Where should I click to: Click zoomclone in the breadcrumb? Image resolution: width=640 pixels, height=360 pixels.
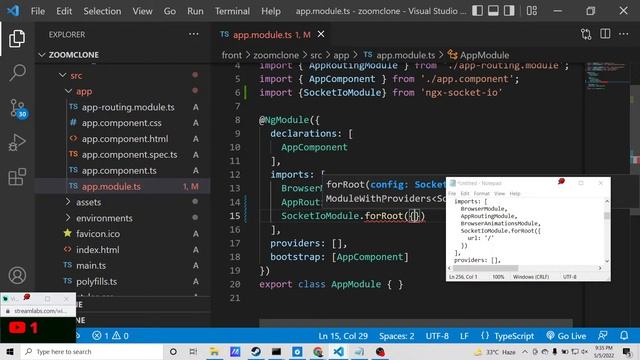click(x=276, y=55)
